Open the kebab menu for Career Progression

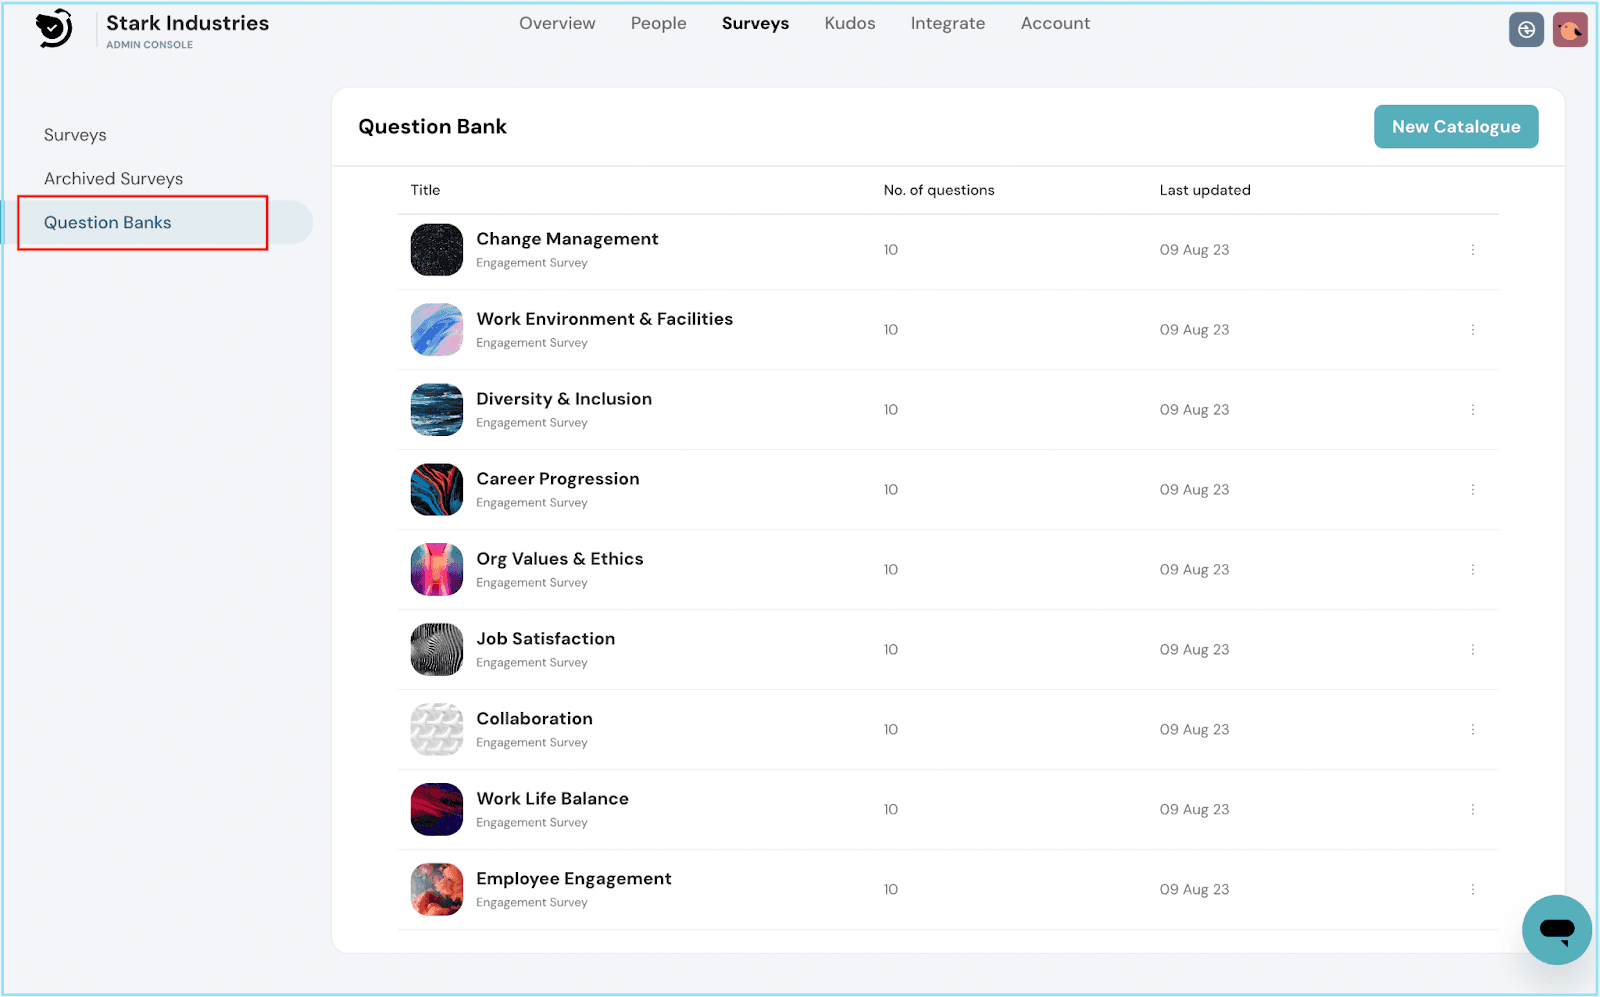(1472, 490)
